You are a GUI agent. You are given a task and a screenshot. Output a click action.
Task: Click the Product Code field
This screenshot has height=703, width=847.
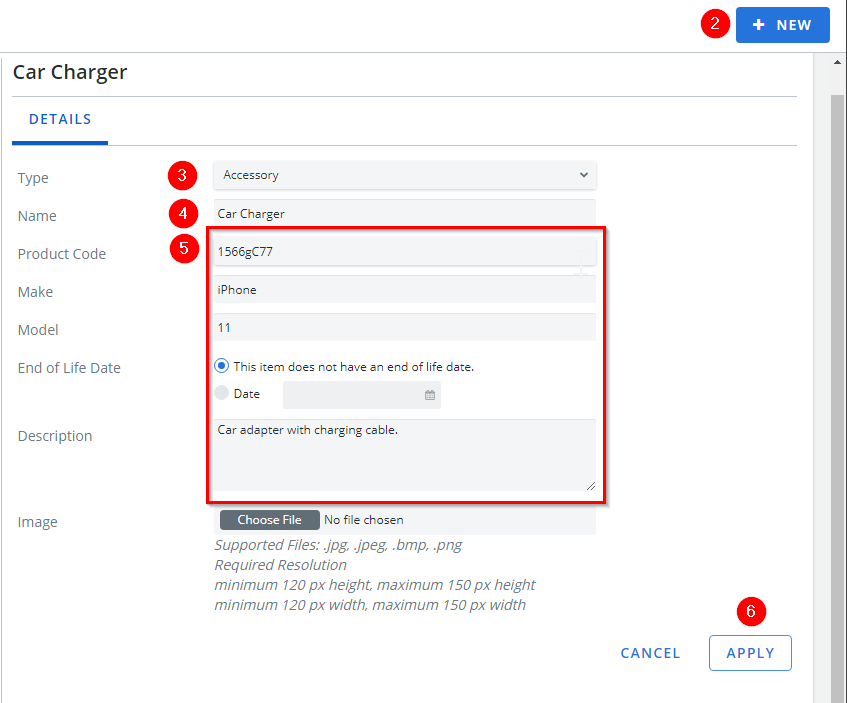coord(405,251)
